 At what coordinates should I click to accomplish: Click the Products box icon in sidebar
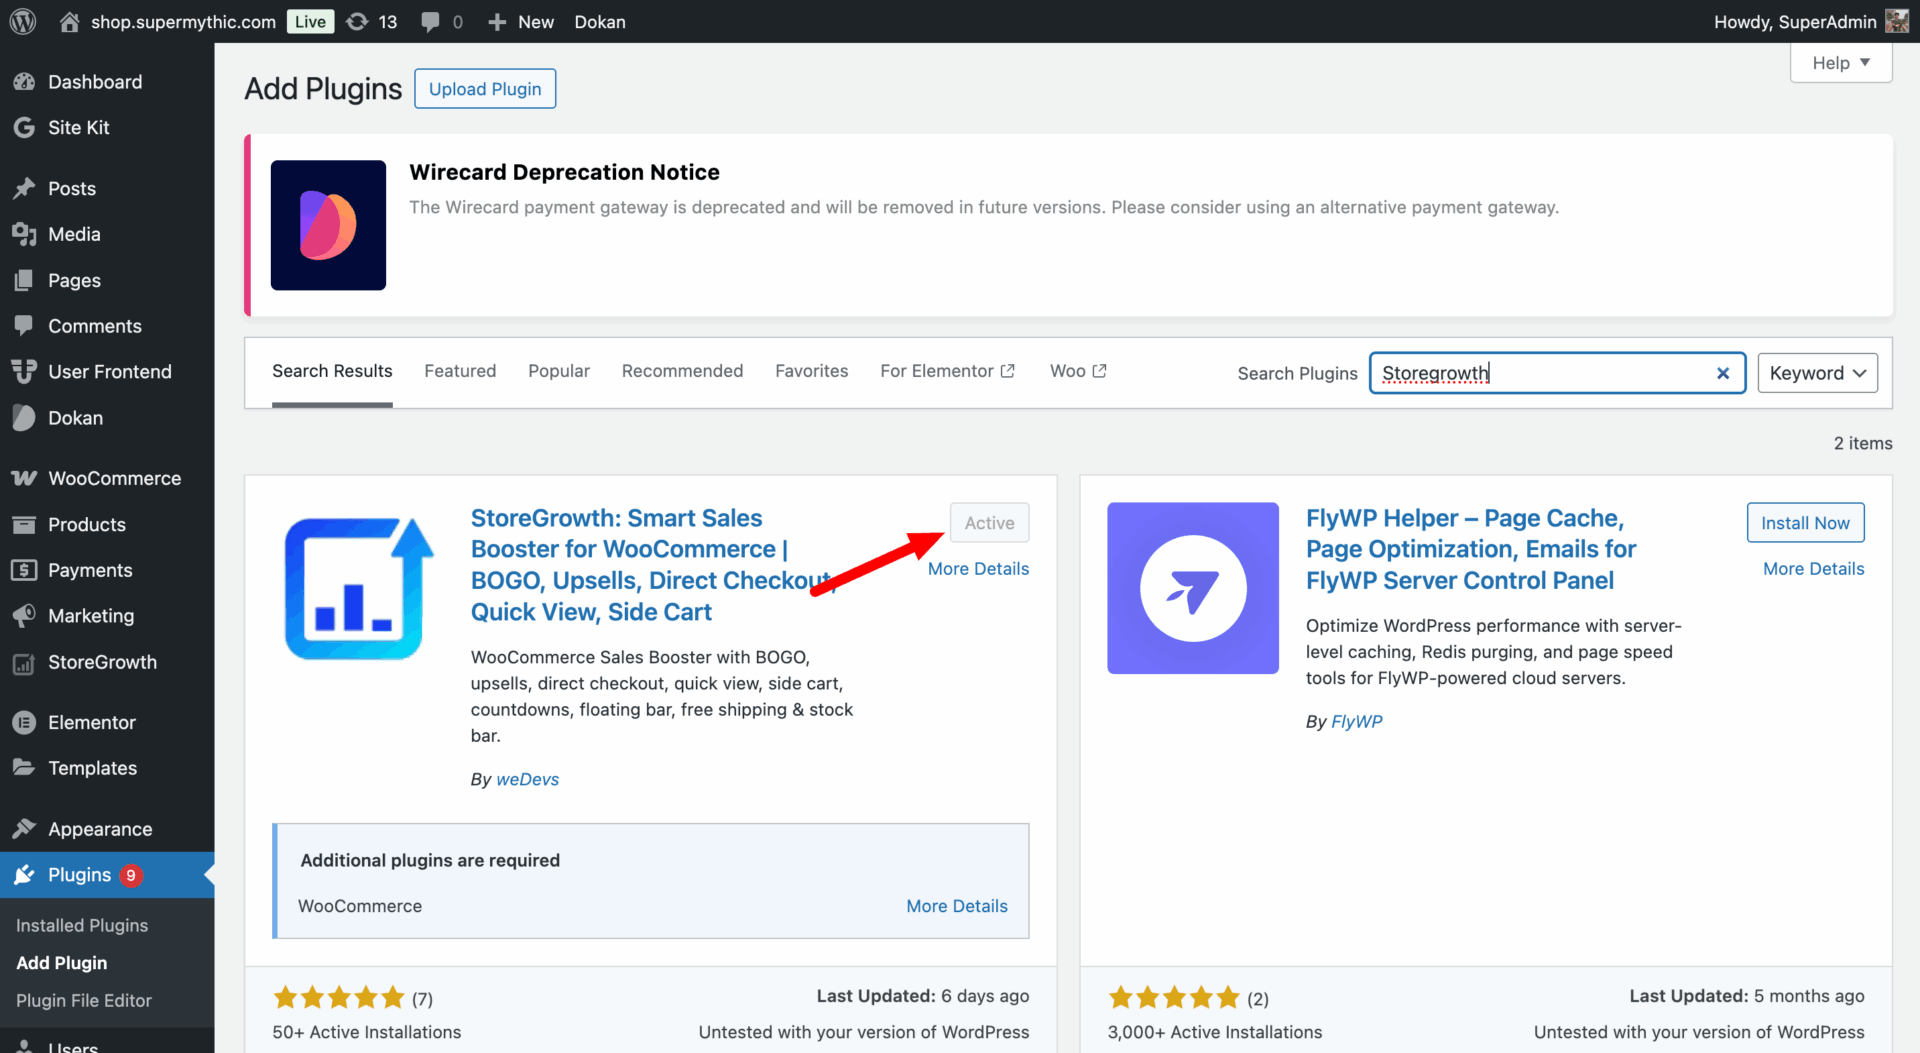pos(24,524)
